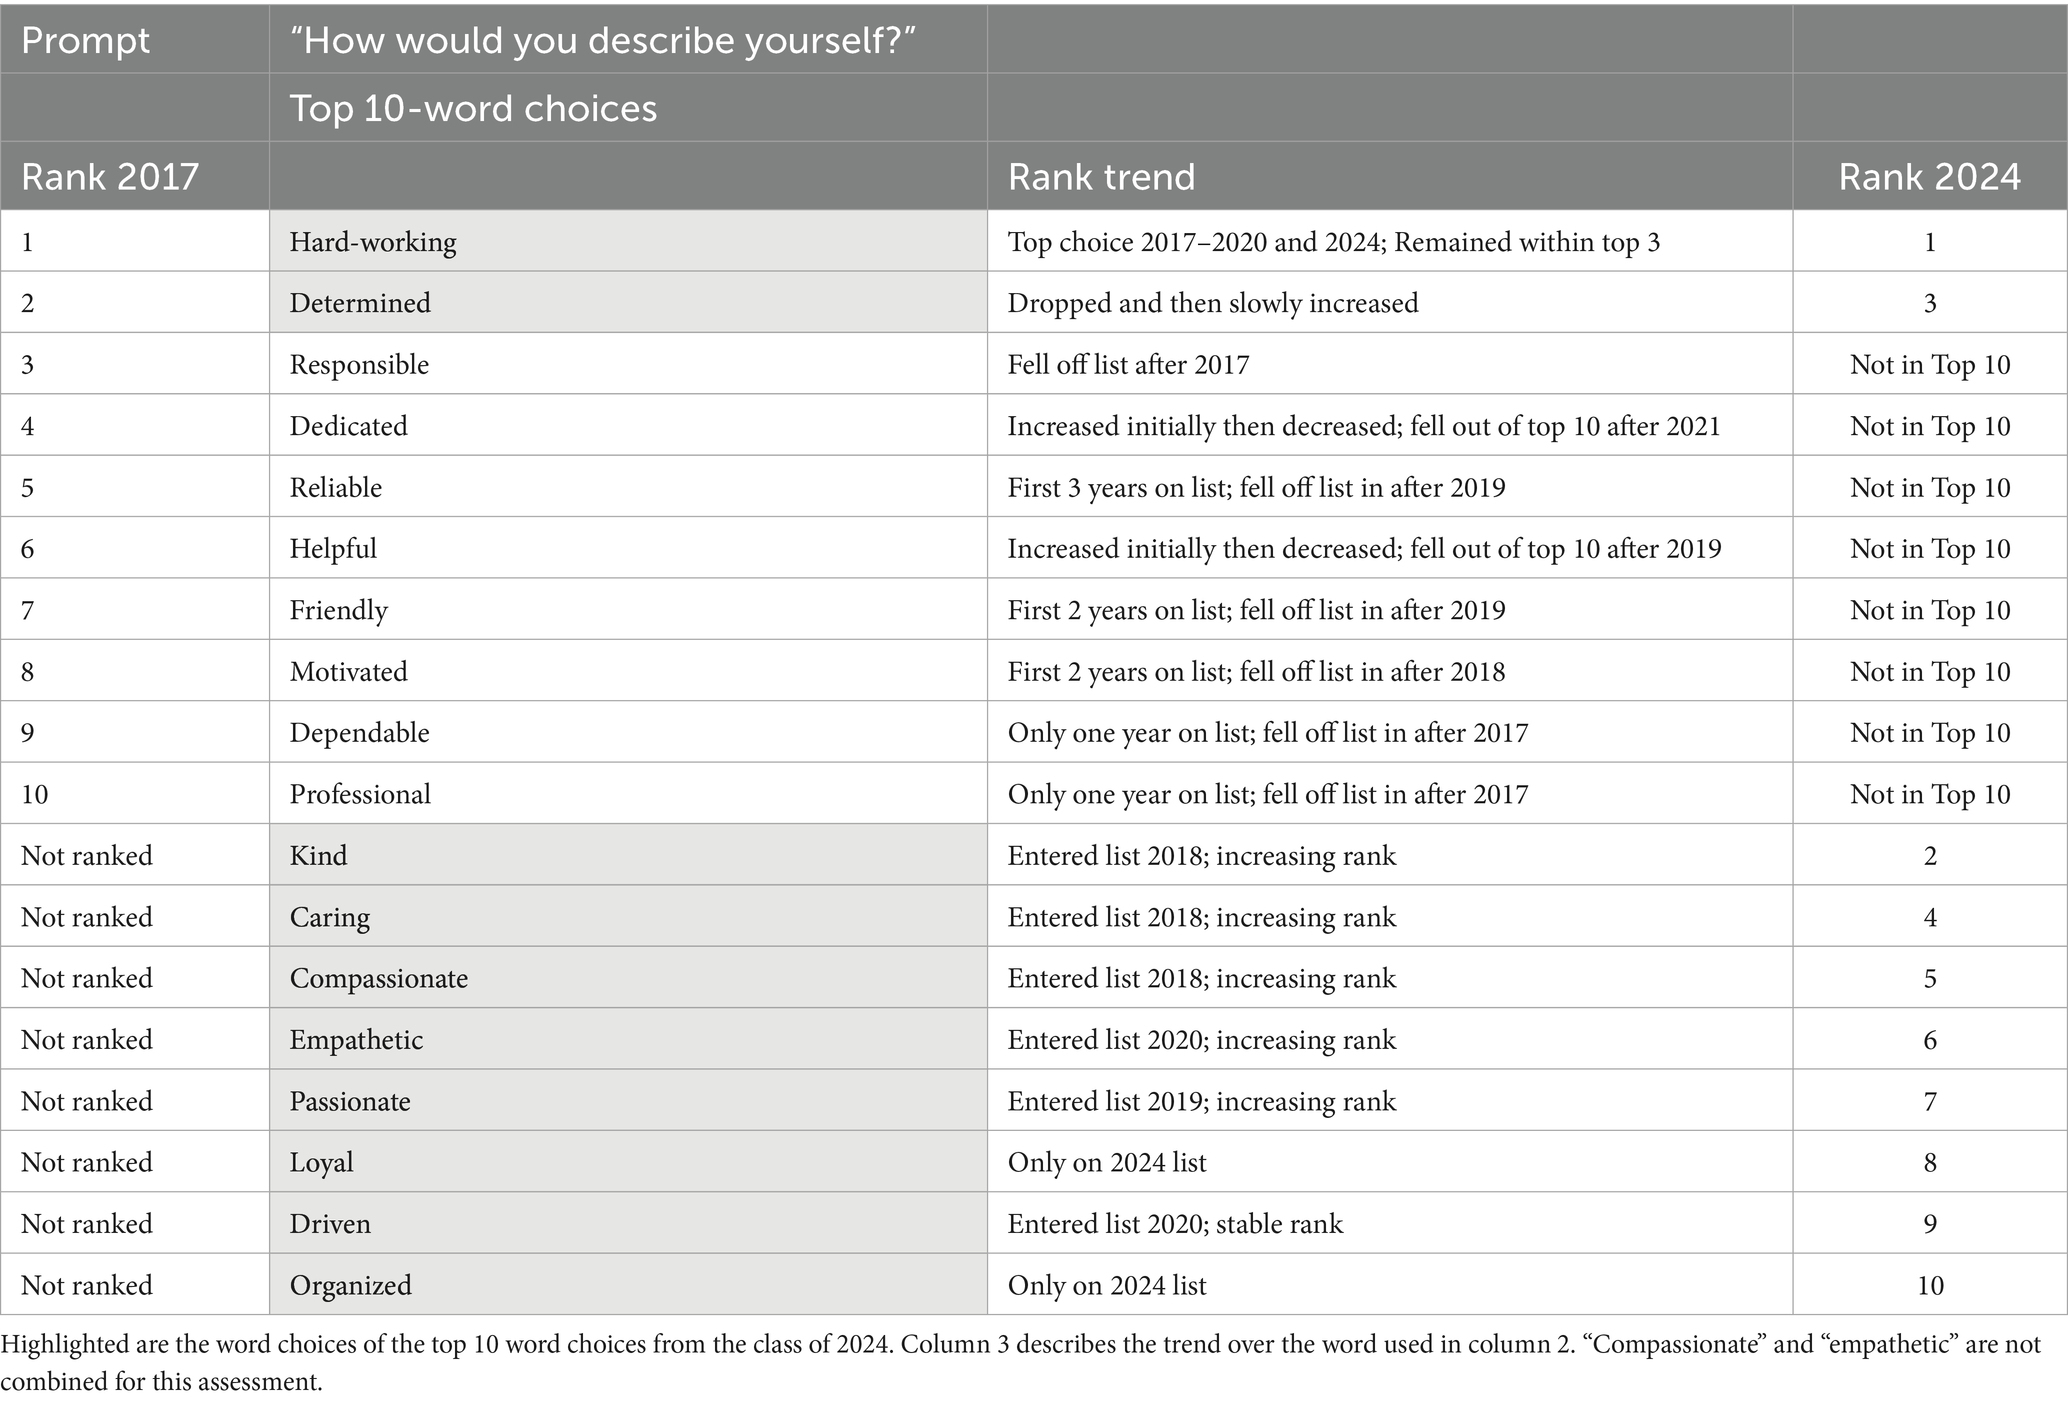Click the "Empathetic" word cell

(356, 1040)
